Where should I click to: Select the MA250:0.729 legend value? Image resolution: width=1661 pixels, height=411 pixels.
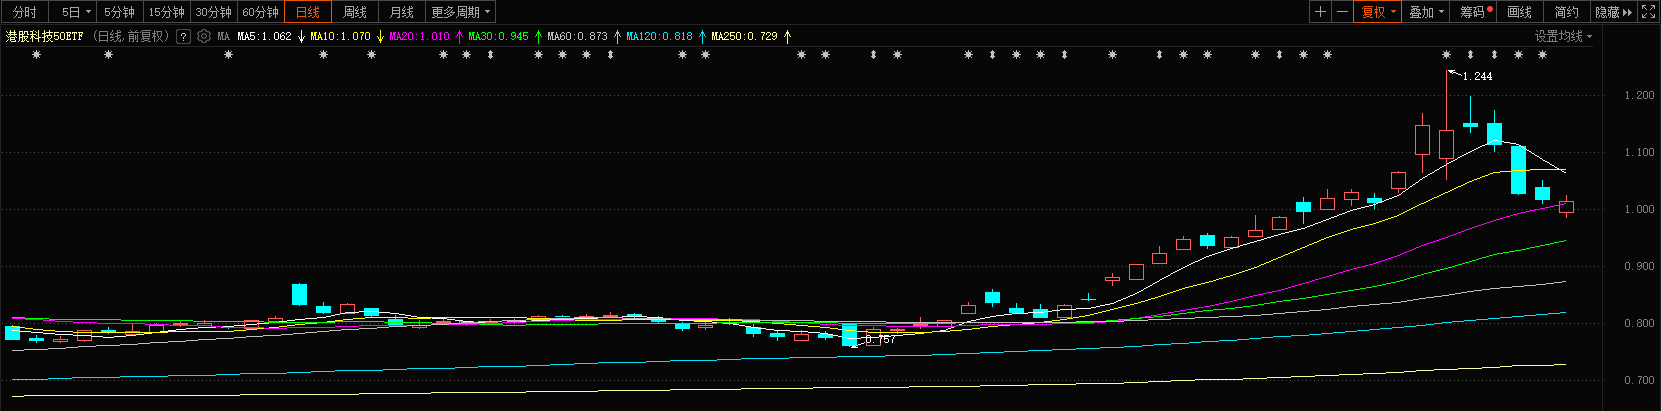pyautogui.click(x=744, y=36)
